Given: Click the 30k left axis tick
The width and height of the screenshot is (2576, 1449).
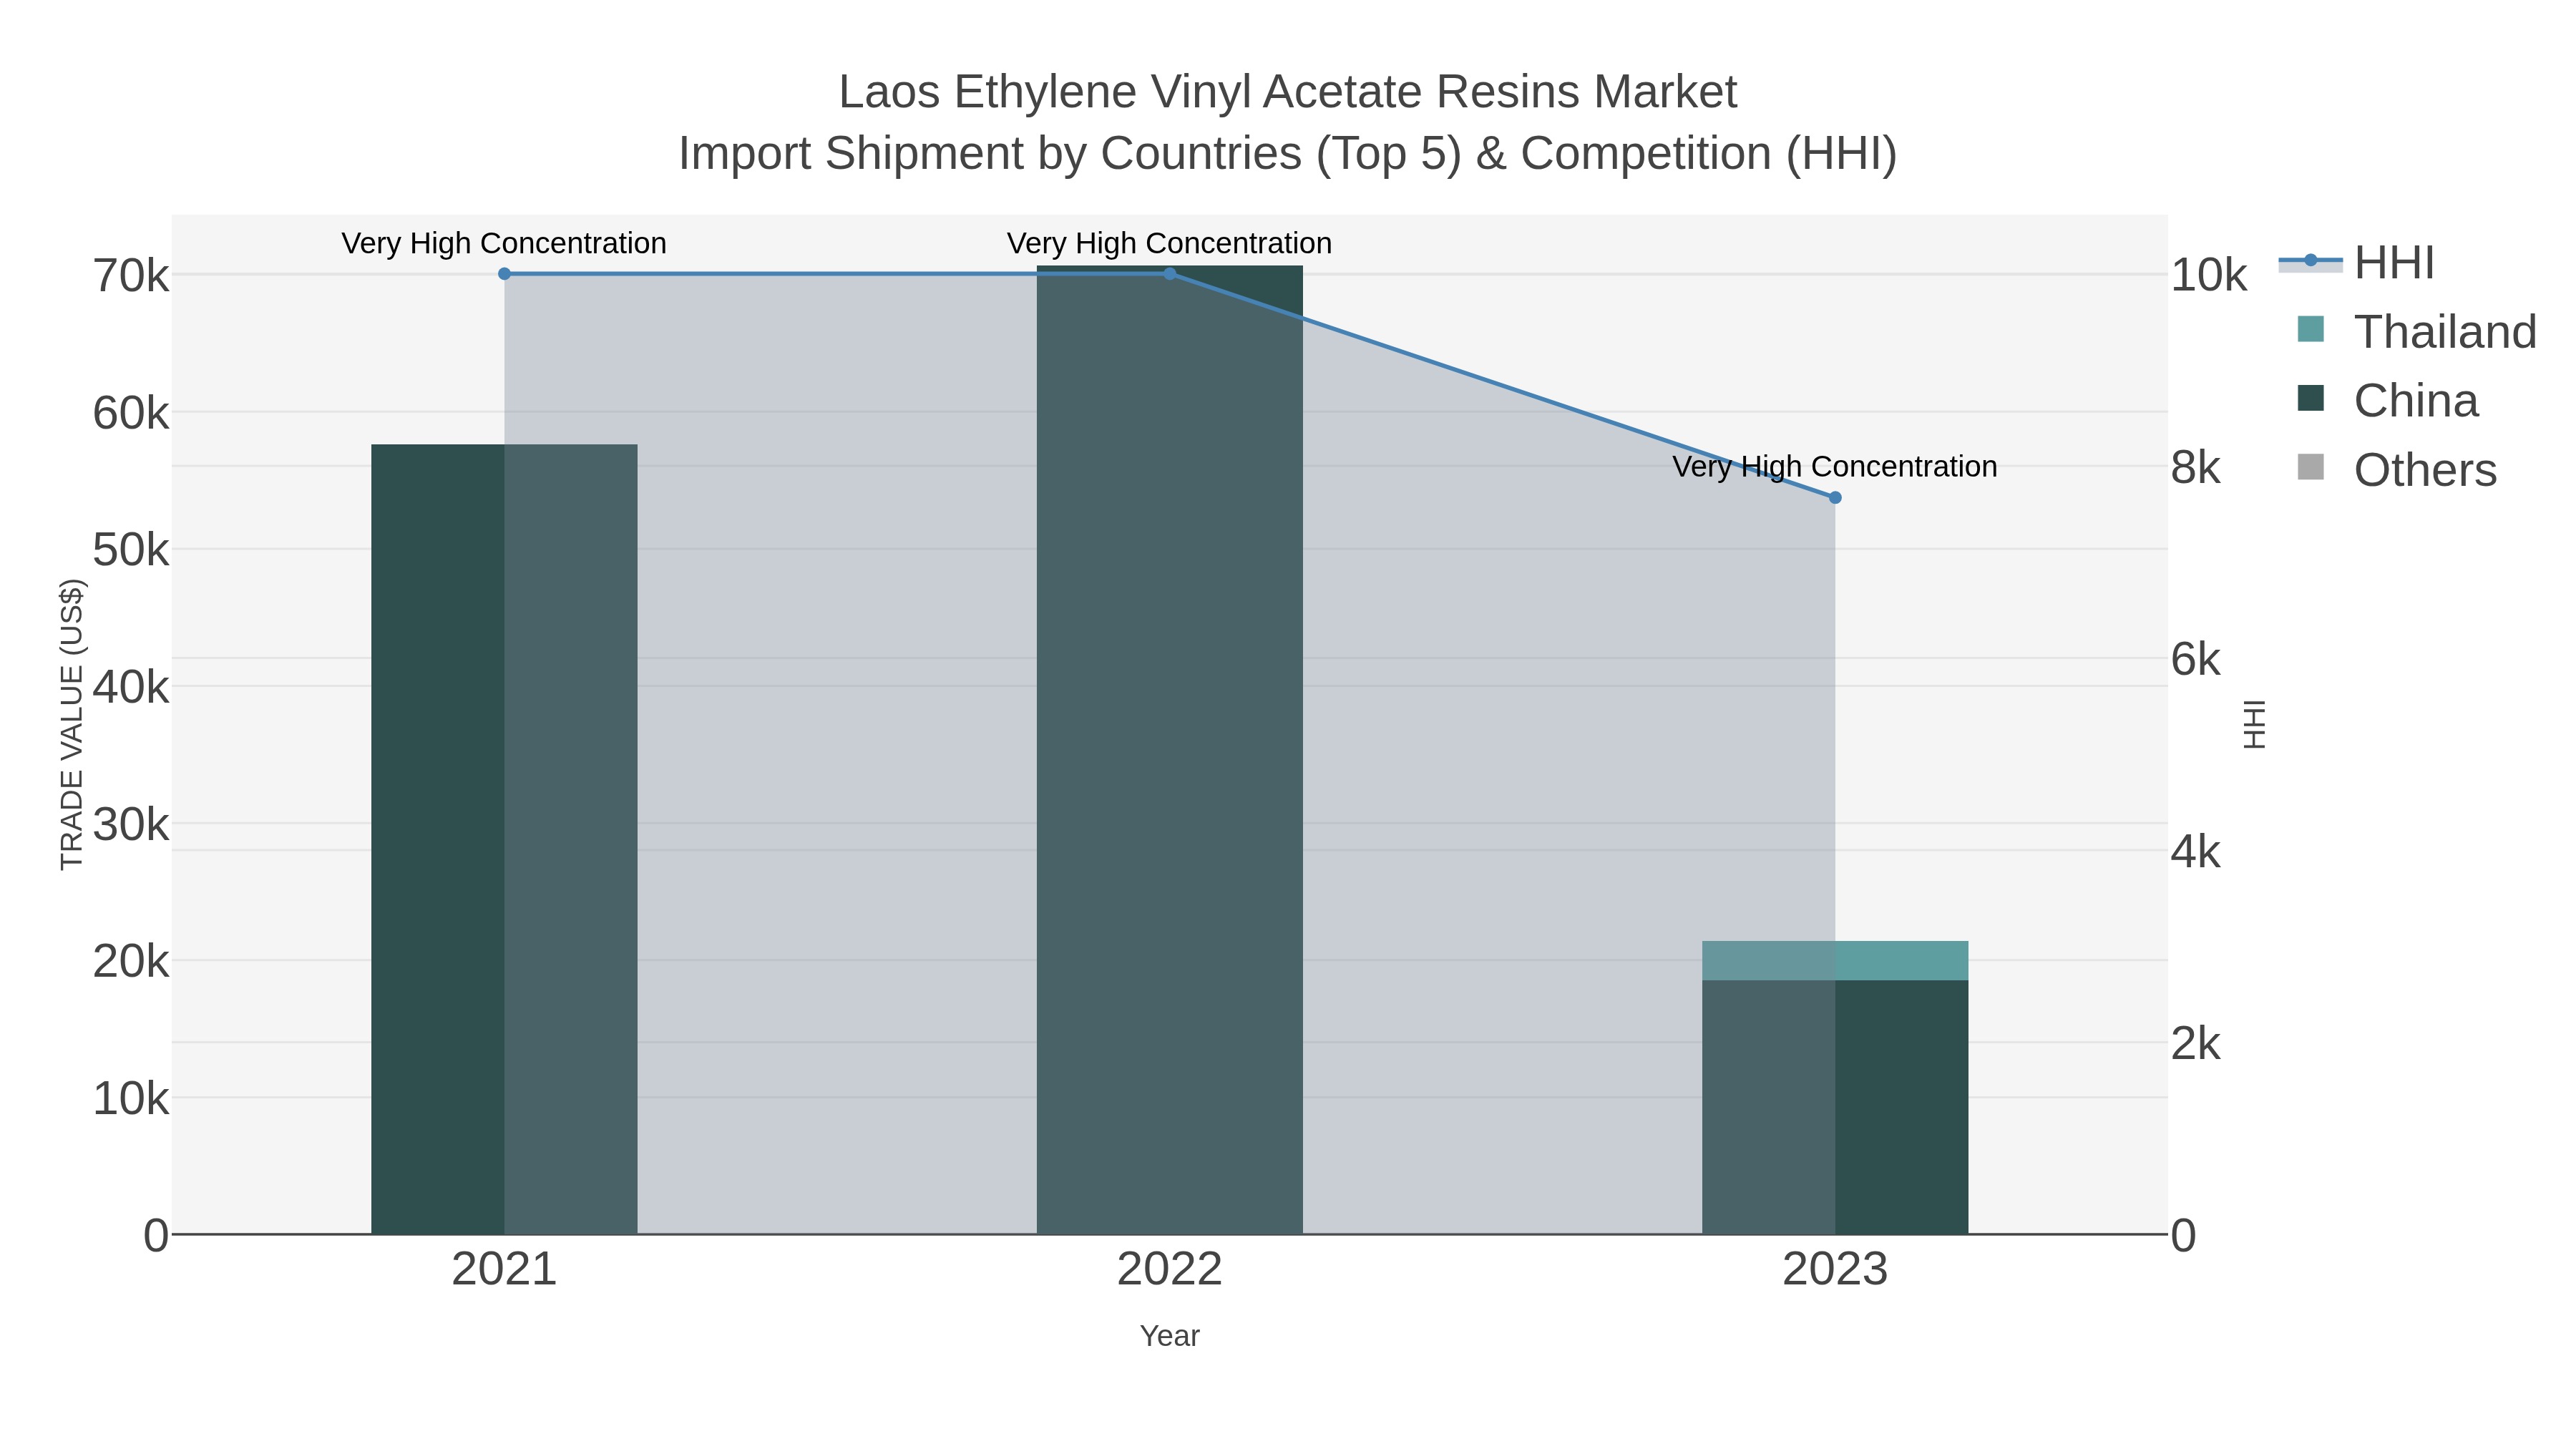Looking at the screenshot, I should click(x=131, y=826).
